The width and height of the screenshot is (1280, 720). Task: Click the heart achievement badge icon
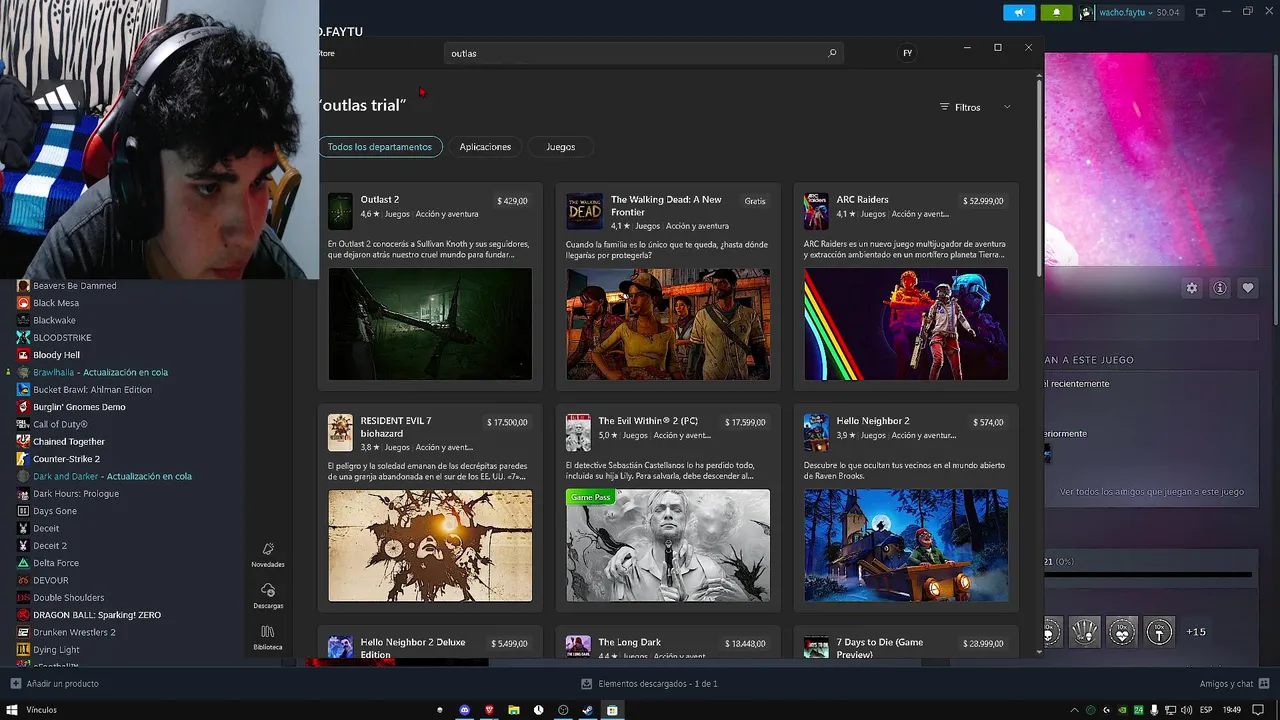pyautogui.click(x=1122, y=632)
